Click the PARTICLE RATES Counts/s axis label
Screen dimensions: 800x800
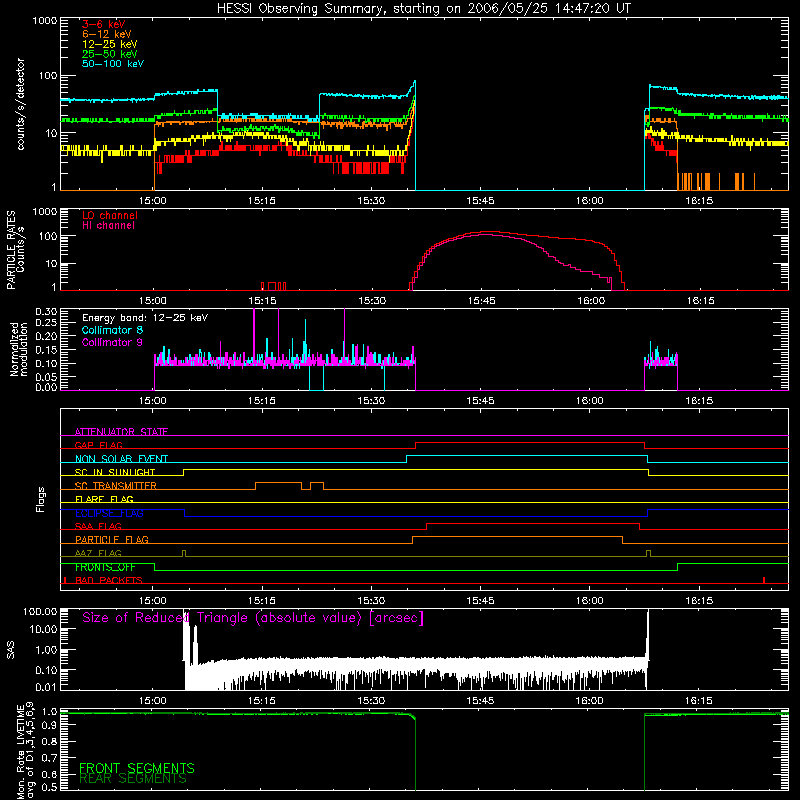[15, 249]
